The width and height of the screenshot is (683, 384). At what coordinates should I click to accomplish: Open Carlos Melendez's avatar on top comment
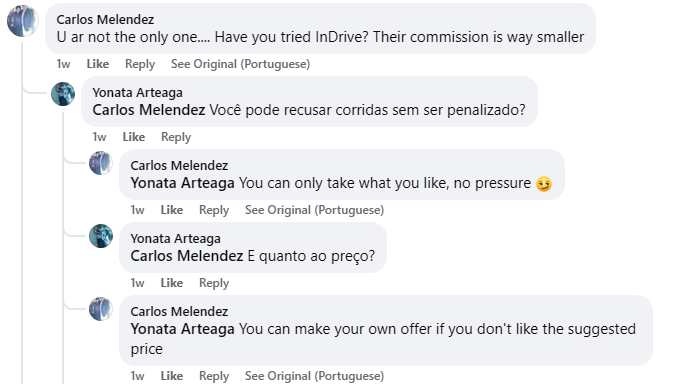[x=23, y=20]
